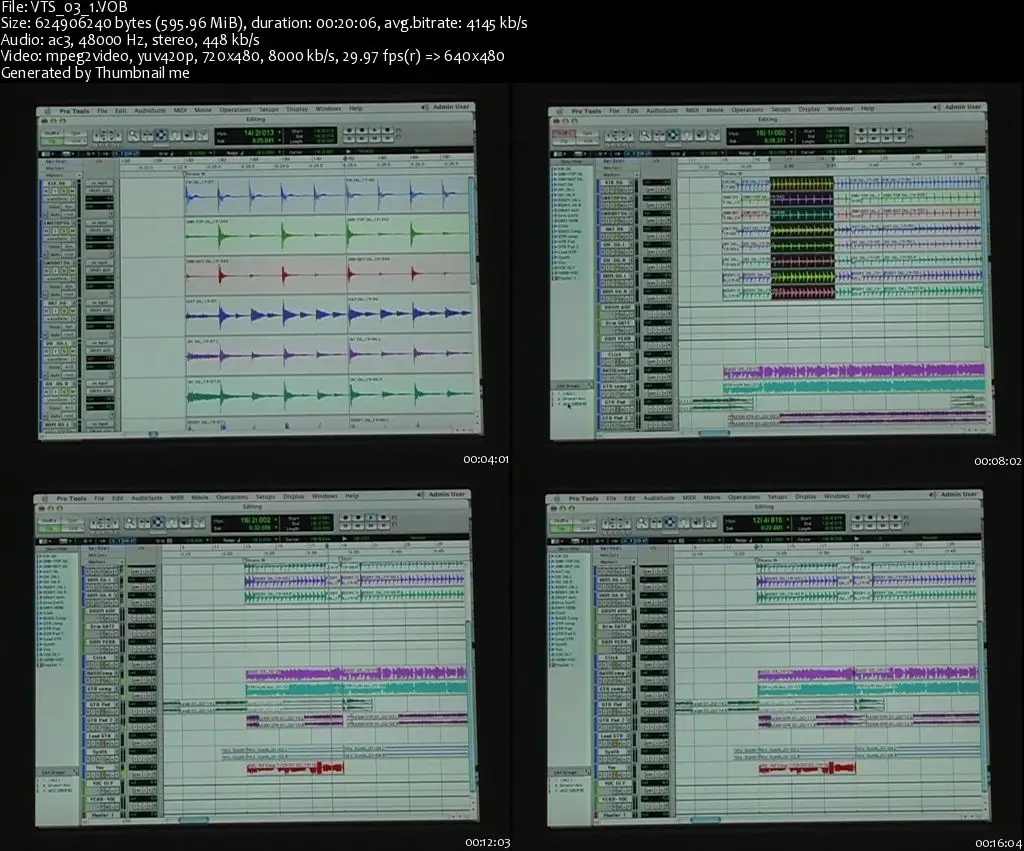The height and width of the screenshot is (851, 1024).
Task: Click Play in the 00:12:03 frame transport
Action: 371,517
